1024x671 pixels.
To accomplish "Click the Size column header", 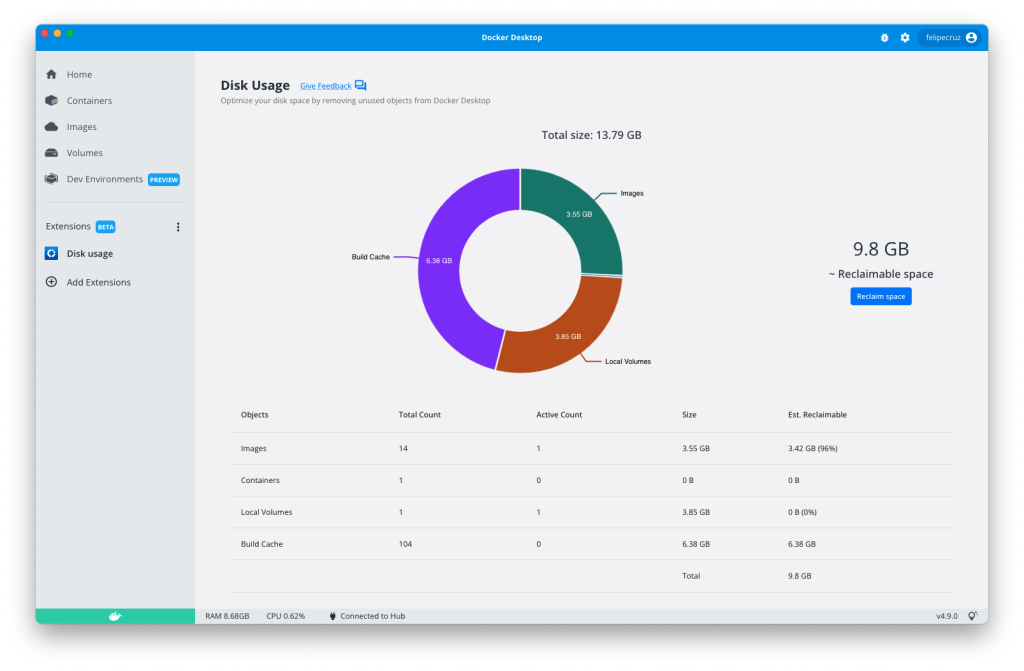I will click(x=689, y=415).
